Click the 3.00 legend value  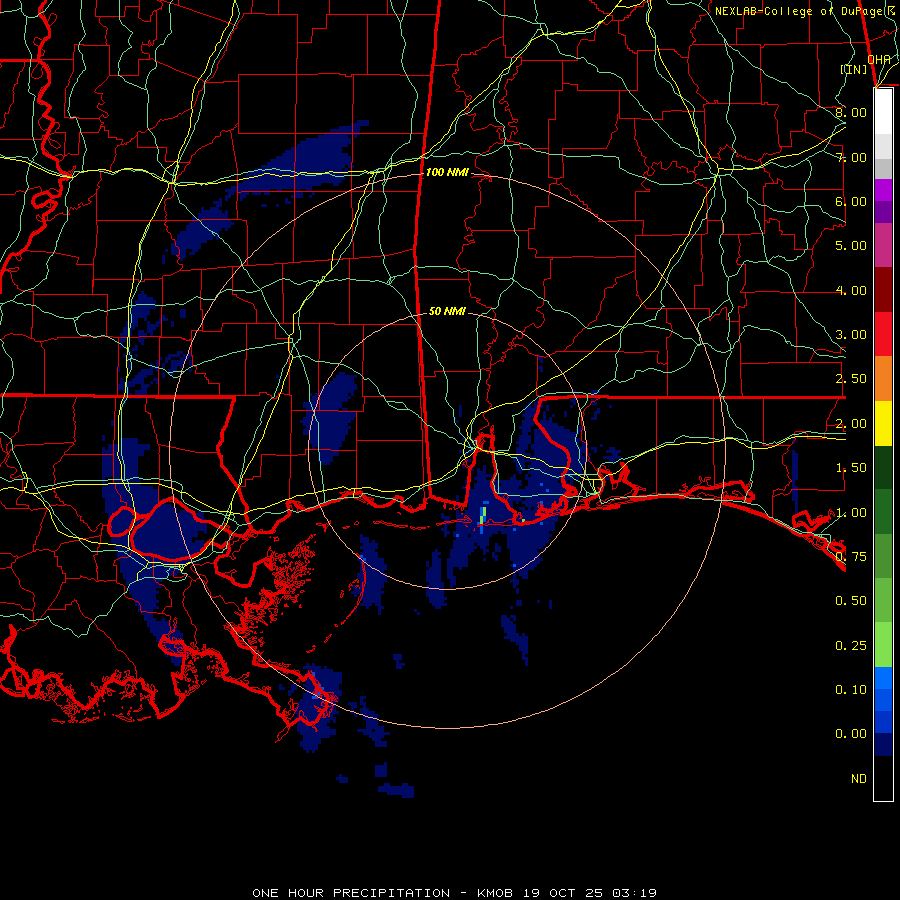pos(851,335)
